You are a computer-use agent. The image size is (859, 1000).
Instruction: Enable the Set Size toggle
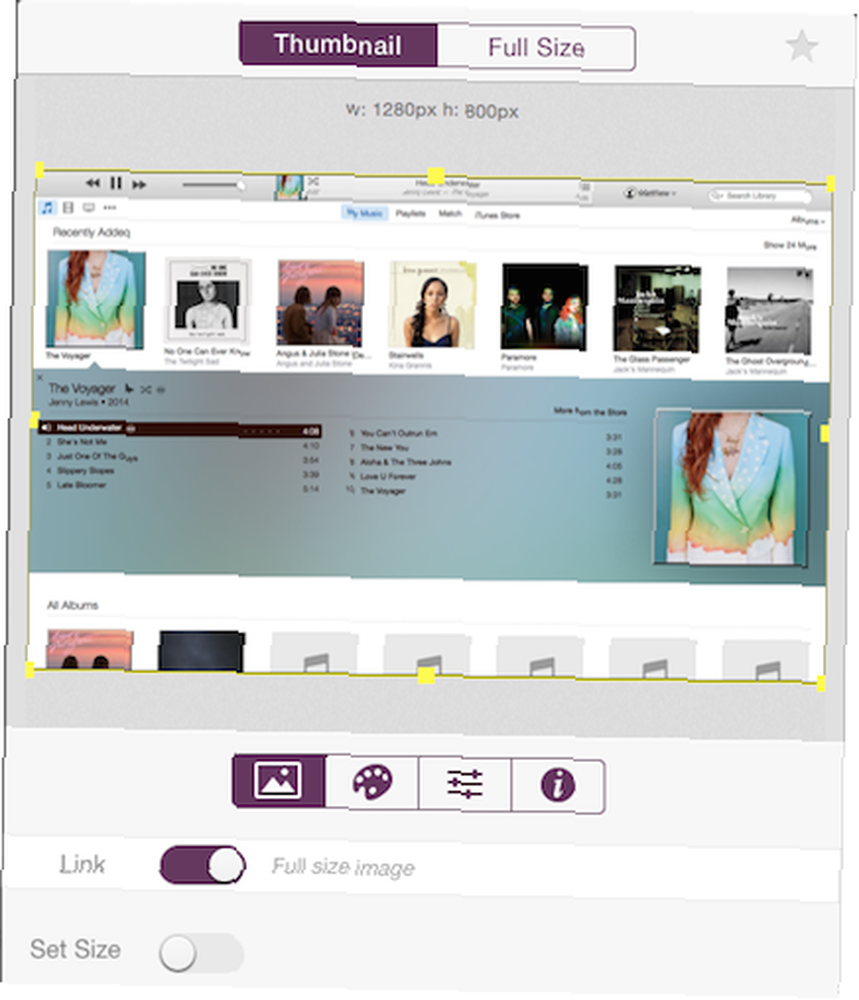pos(201,953)
